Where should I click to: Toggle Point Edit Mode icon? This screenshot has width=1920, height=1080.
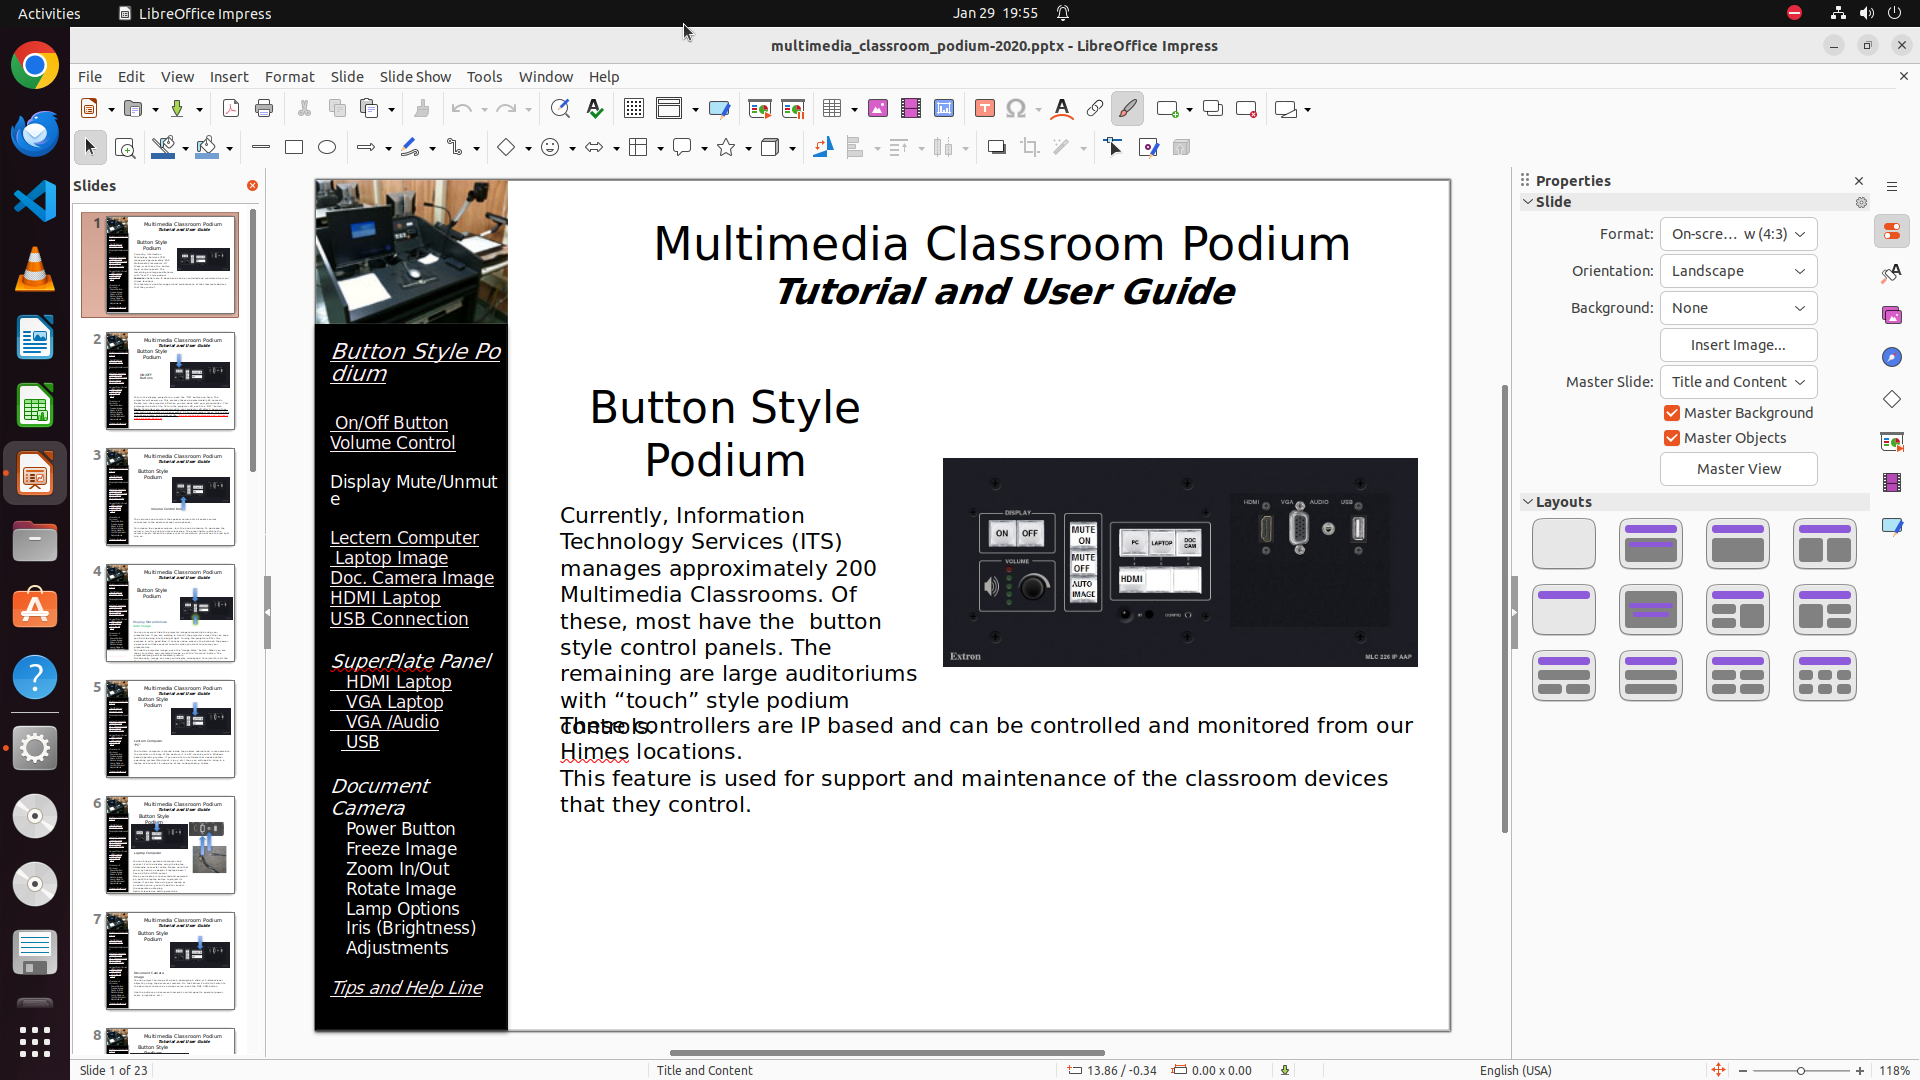click(1113, 148)
